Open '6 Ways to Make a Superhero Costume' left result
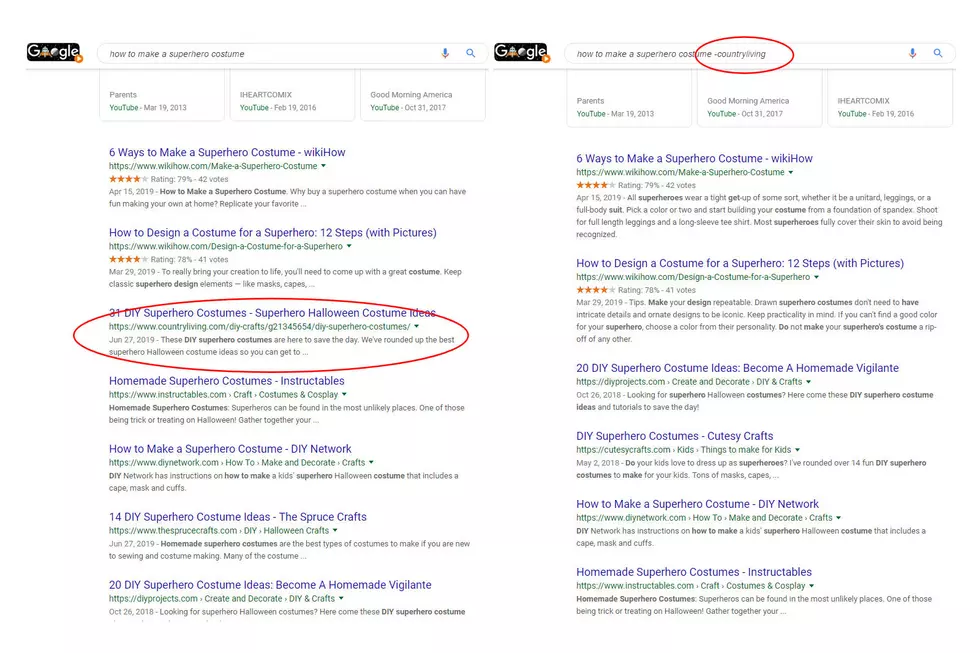 point(227,152)
